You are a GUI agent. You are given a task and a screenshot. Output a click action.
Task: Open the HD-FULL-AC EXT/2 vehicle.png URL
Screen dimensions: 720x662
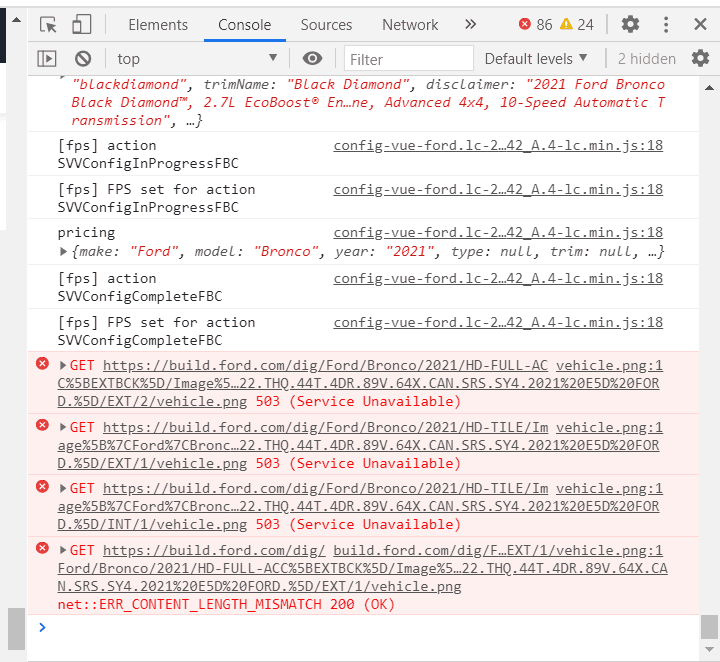point(358,383)
